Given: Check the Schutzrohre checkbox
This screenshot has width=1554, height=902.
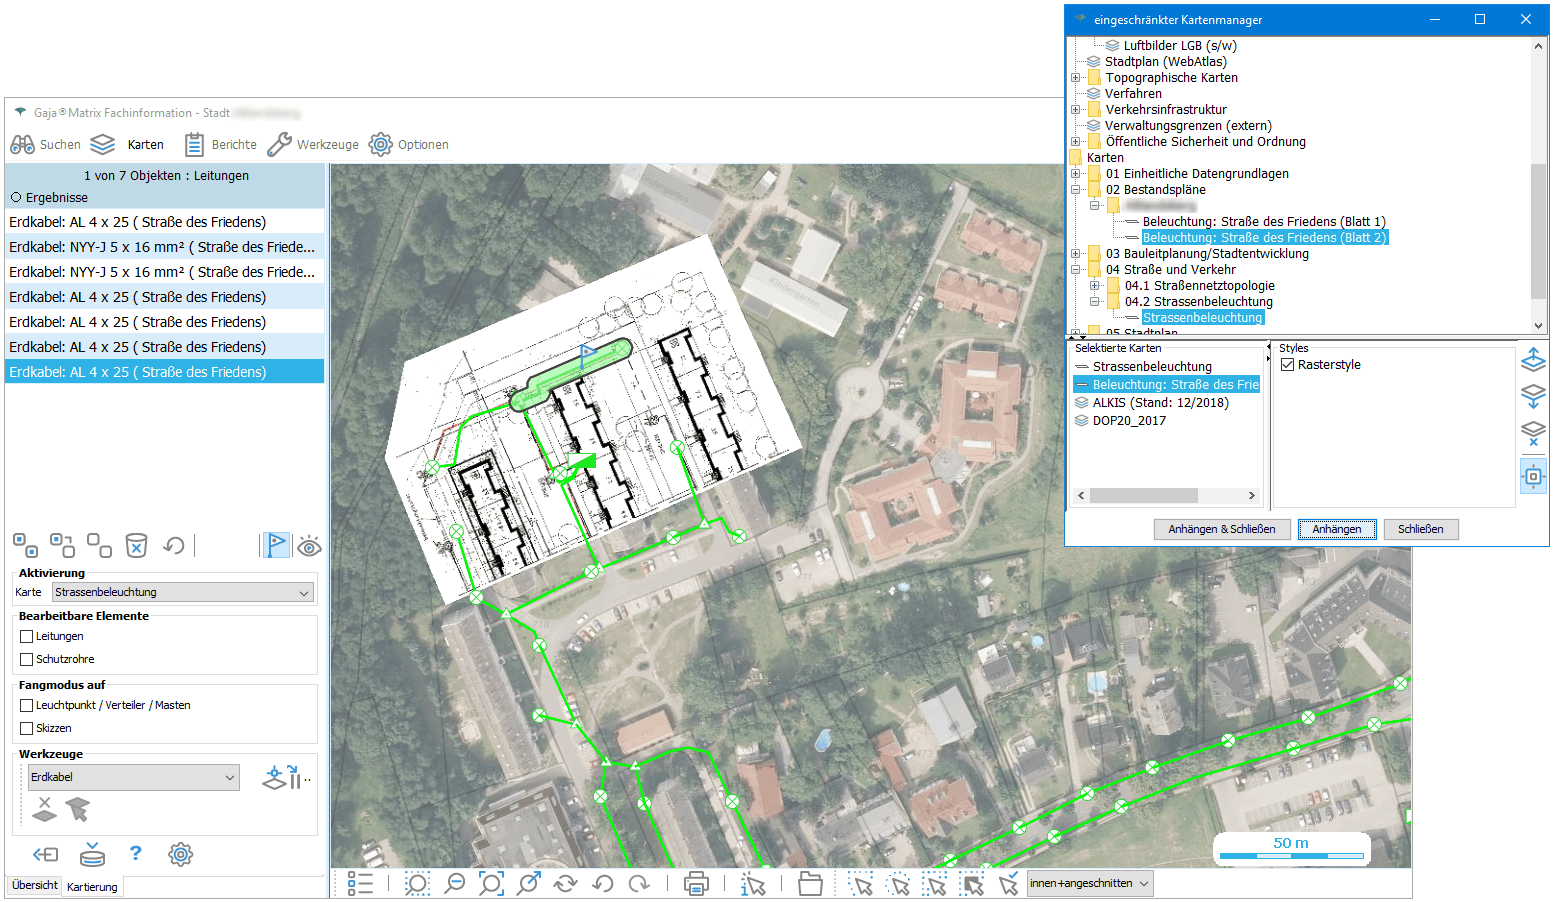Looking at the screenshot, I should pos(27,660).
